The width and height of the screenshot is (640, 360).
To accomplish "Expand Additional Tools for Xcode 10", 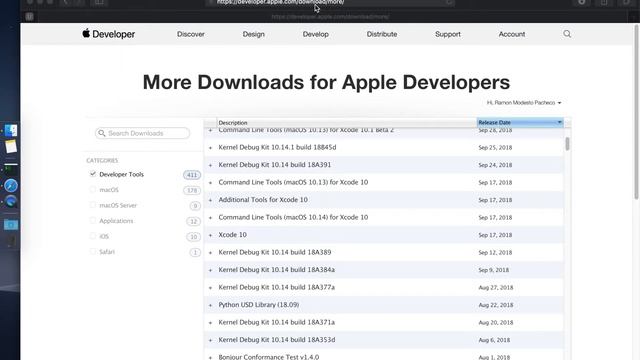I will (211, 200).
